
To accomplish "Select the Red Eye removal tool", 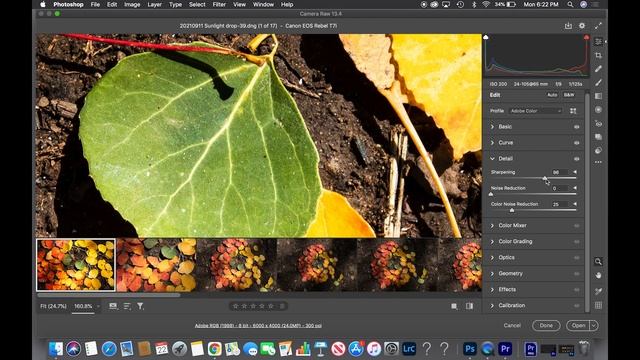I will [x=598, y=123].
